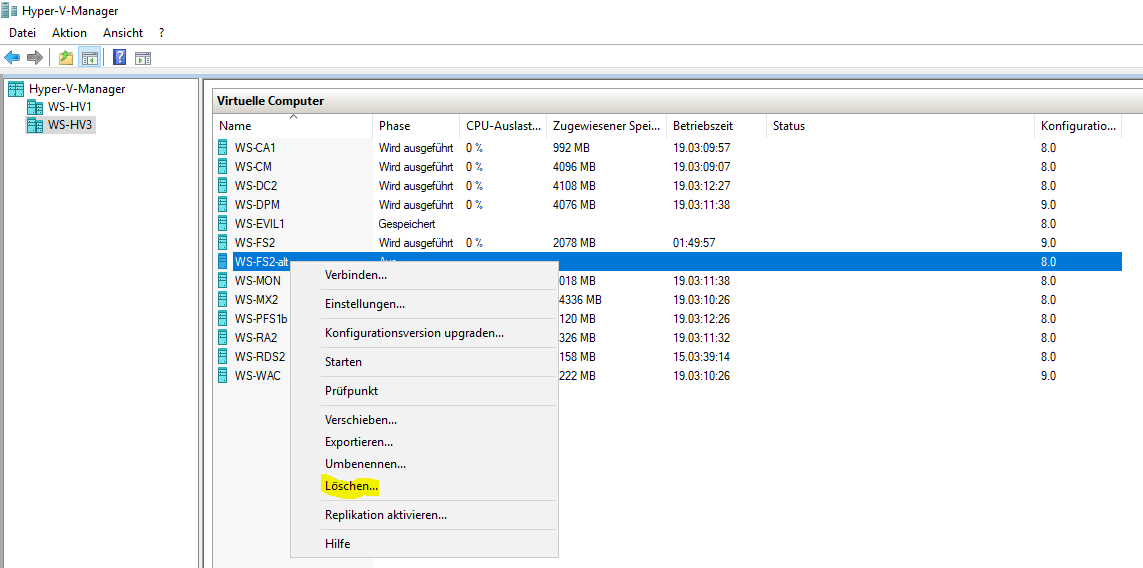Image resolution: width=1143 pixels, height=568 pixels.
Task: Click the 15.03:39:14 uptime value
Action: (701, 357)
